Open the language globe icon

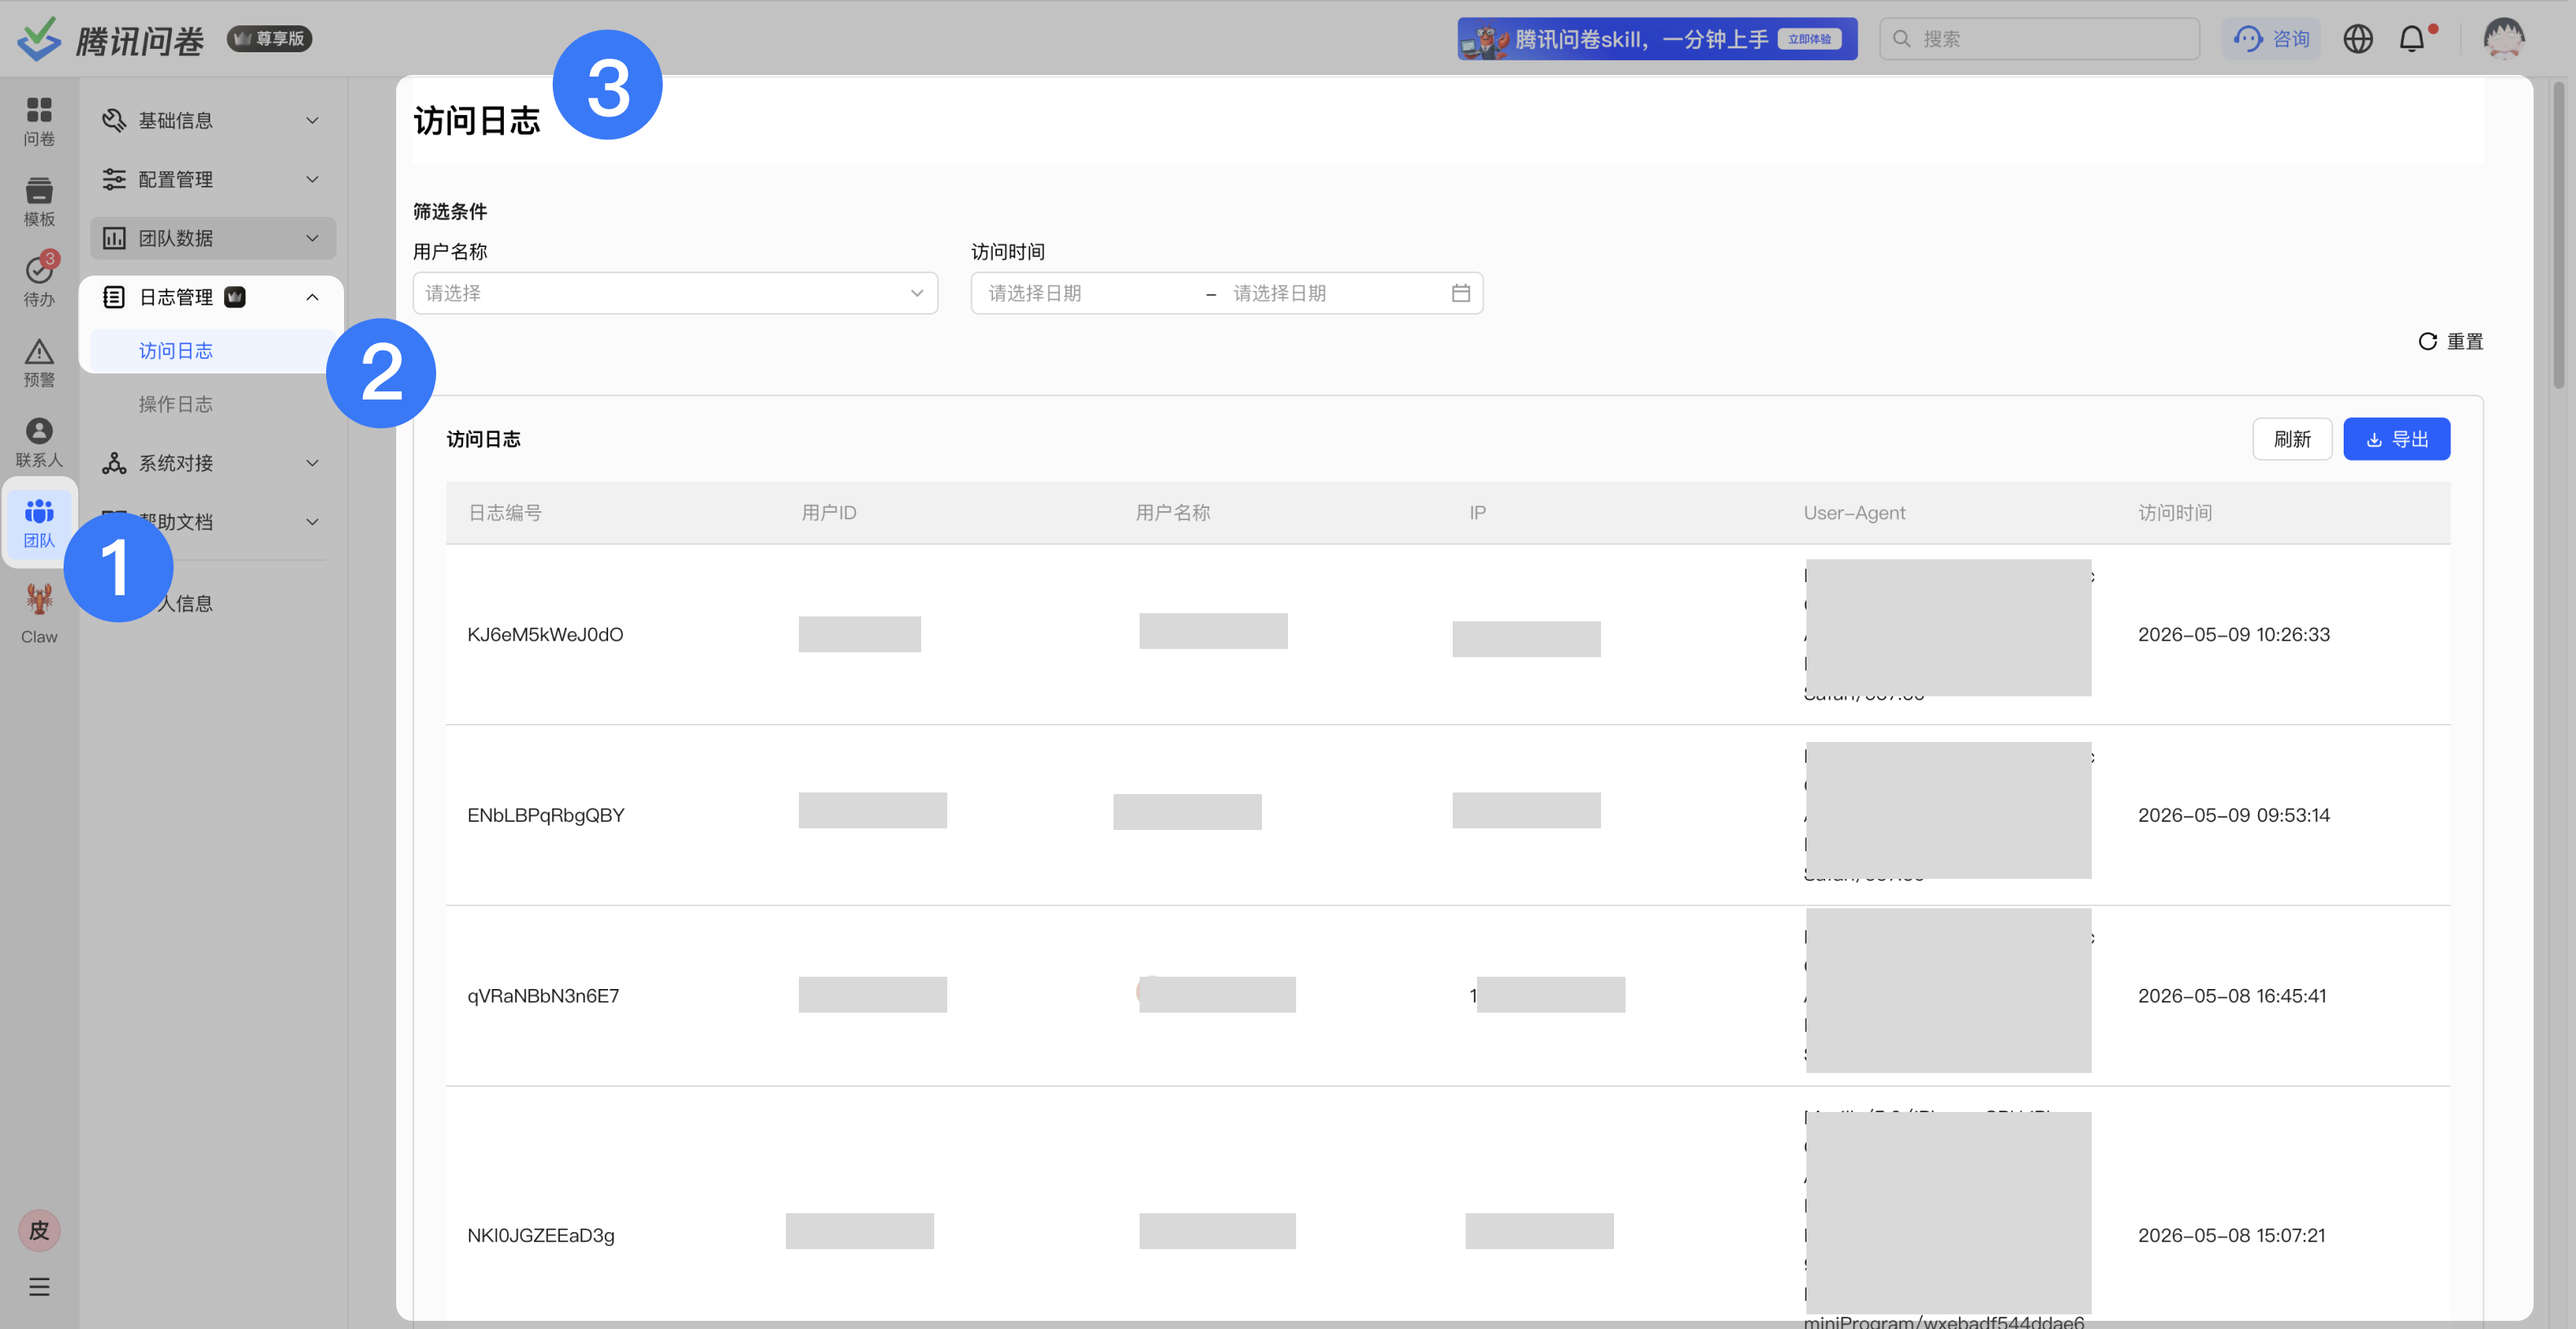coord(2357,39)
